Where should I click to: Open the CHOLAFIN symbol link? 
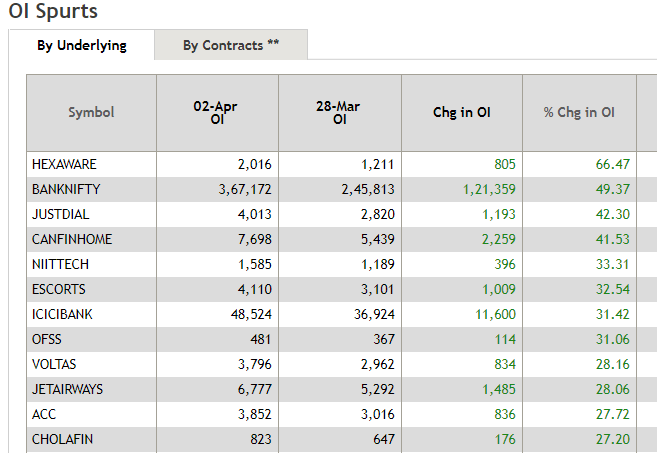pyautogui.click(x=62, y=439)
